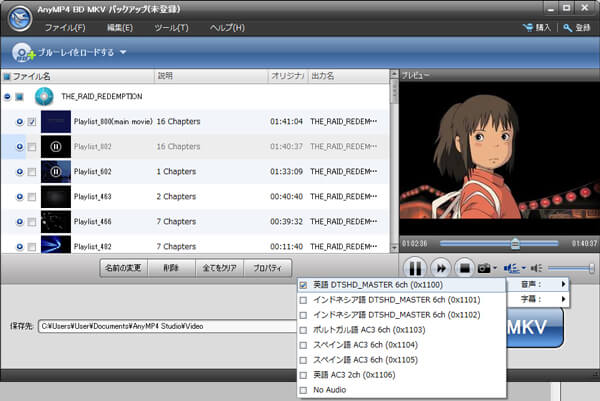The width and height of the screenshot is (600, 401).
Task: Expand the Playlist_463 row
Action: (x=20, y=197)
